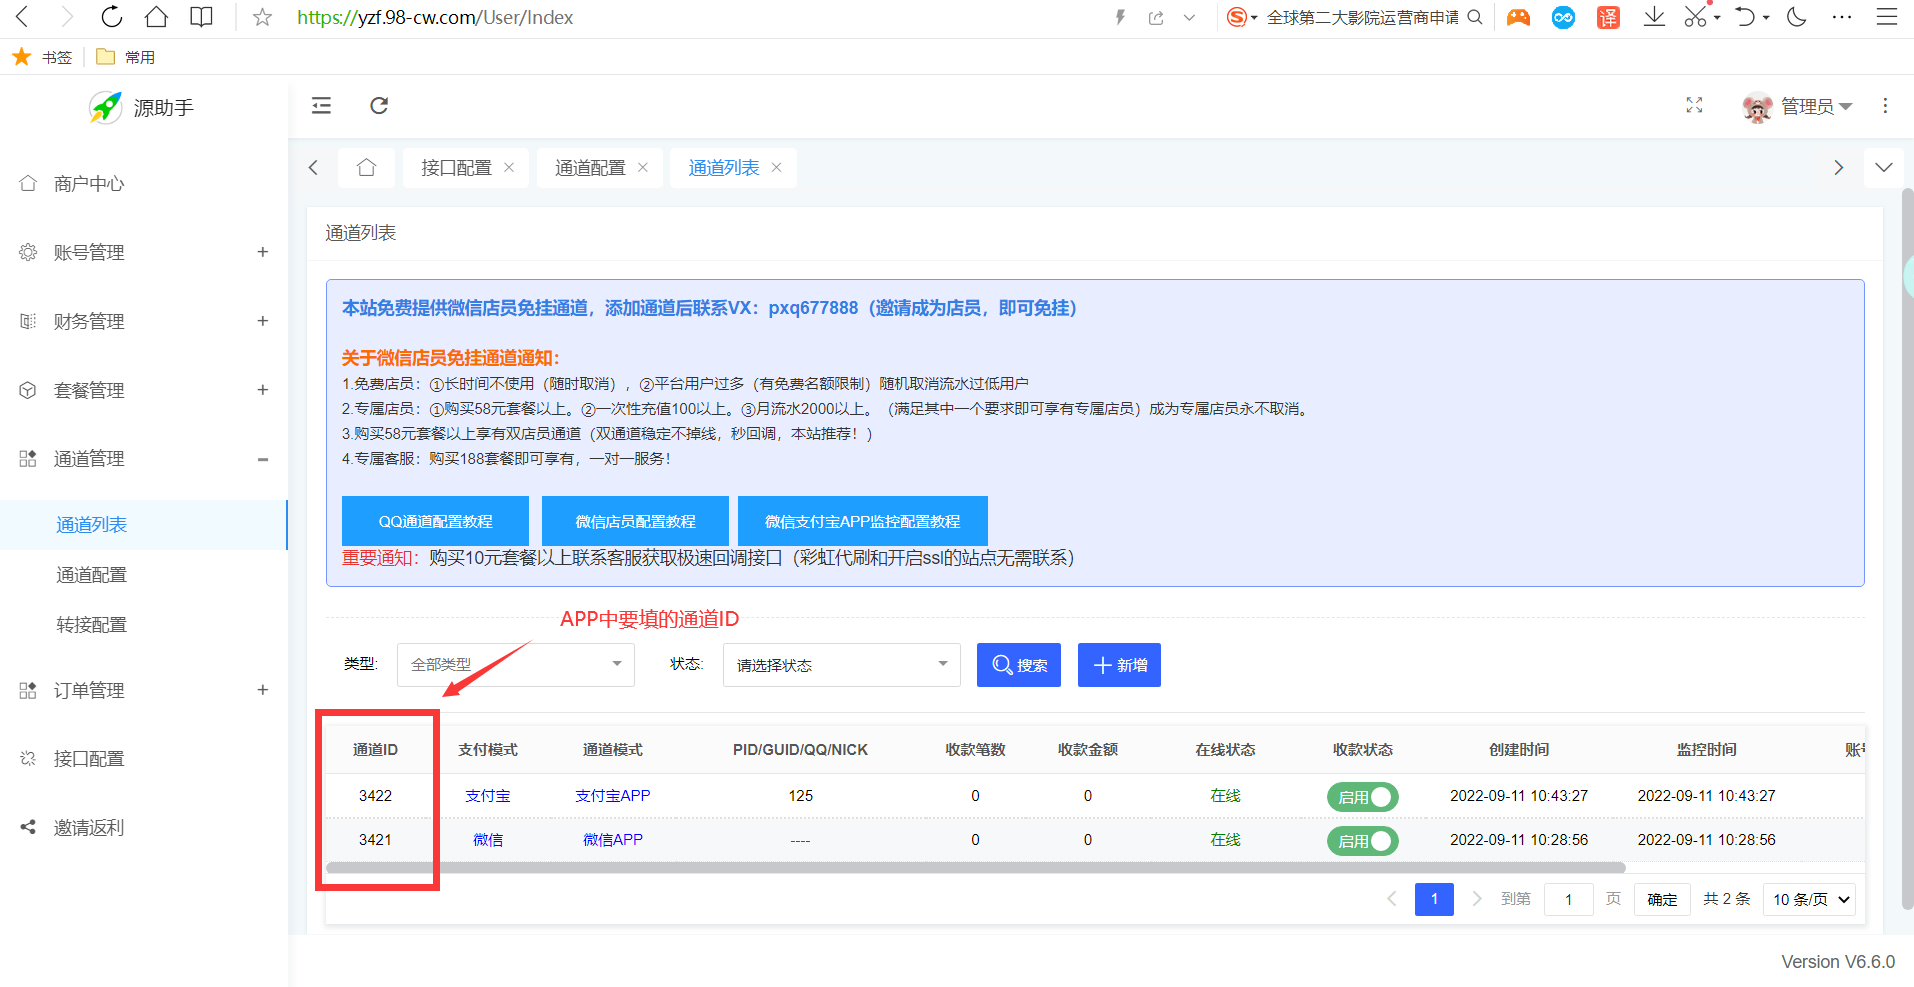Open the 状态 请选择状态 dropdown
Viewport: 1914px width, 987px height.
pos(842,665)
